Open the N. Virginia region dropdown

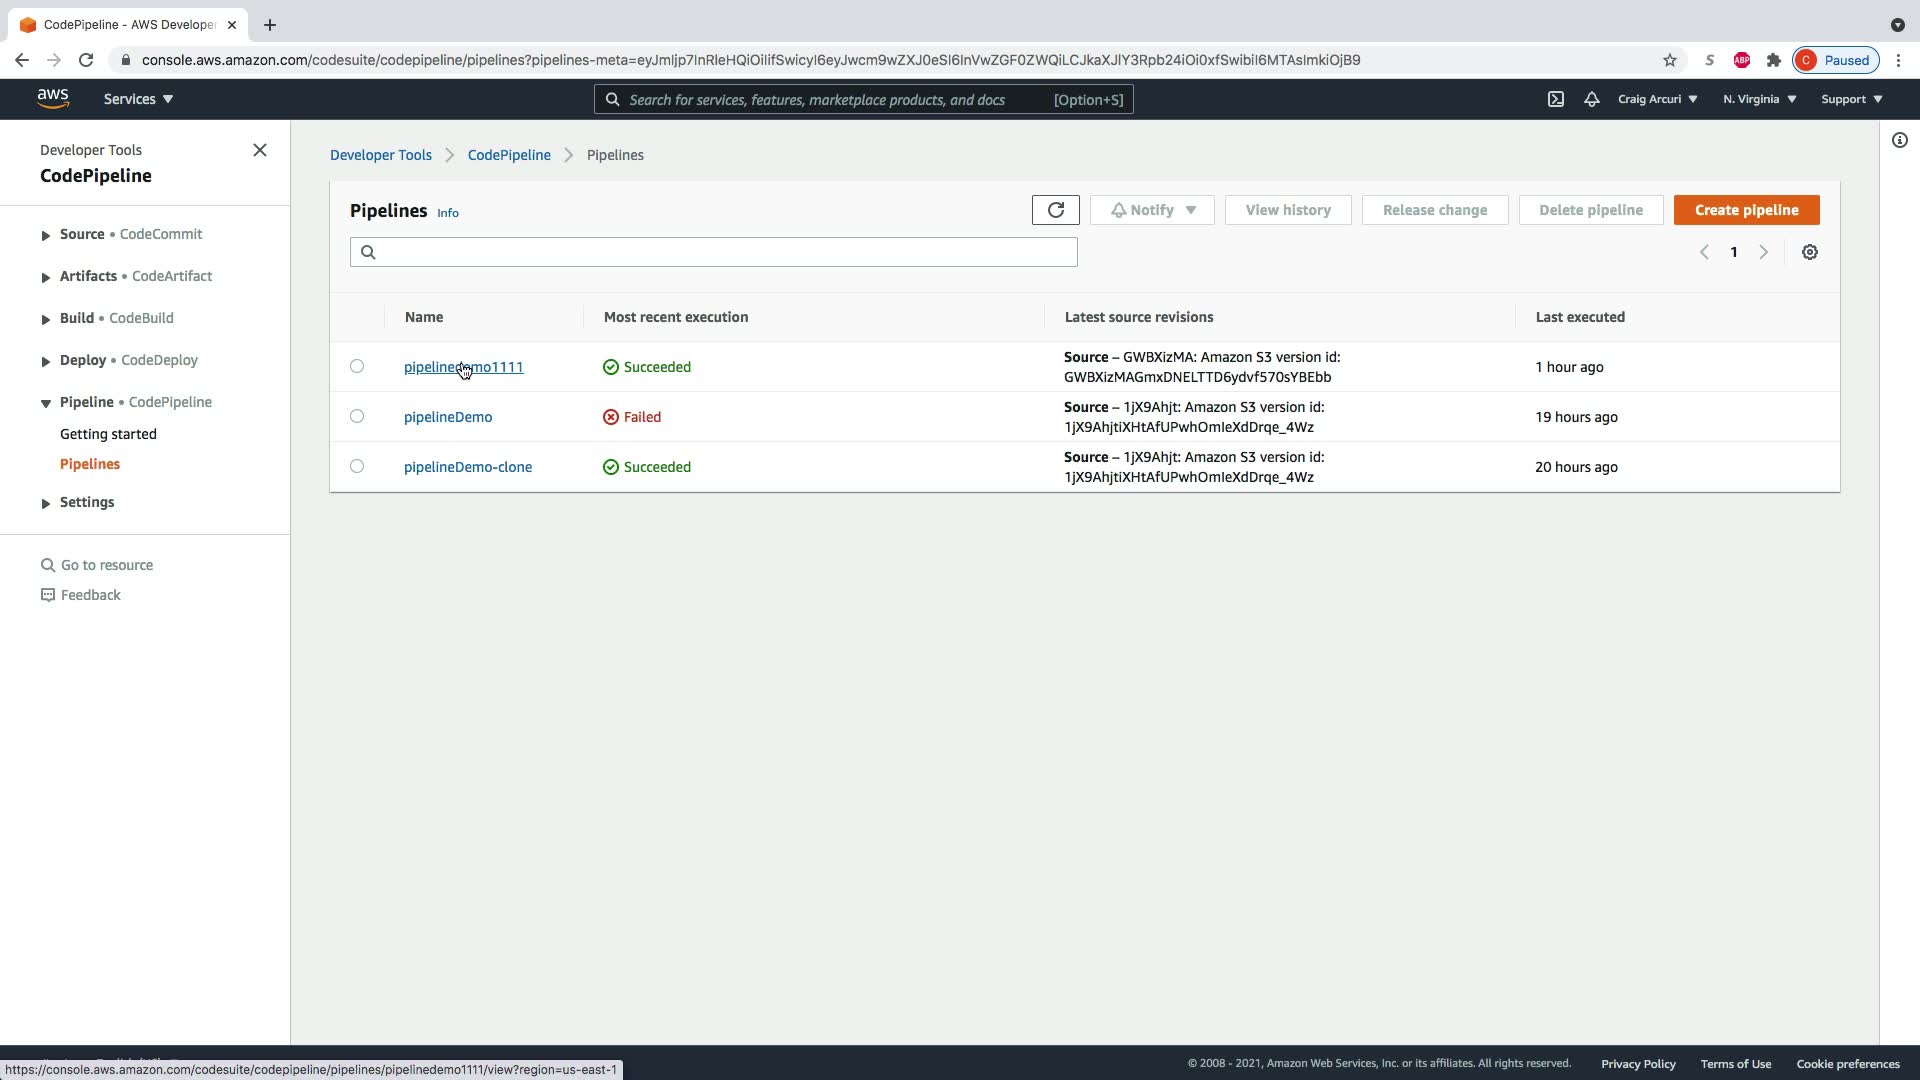click(1759, 99)
